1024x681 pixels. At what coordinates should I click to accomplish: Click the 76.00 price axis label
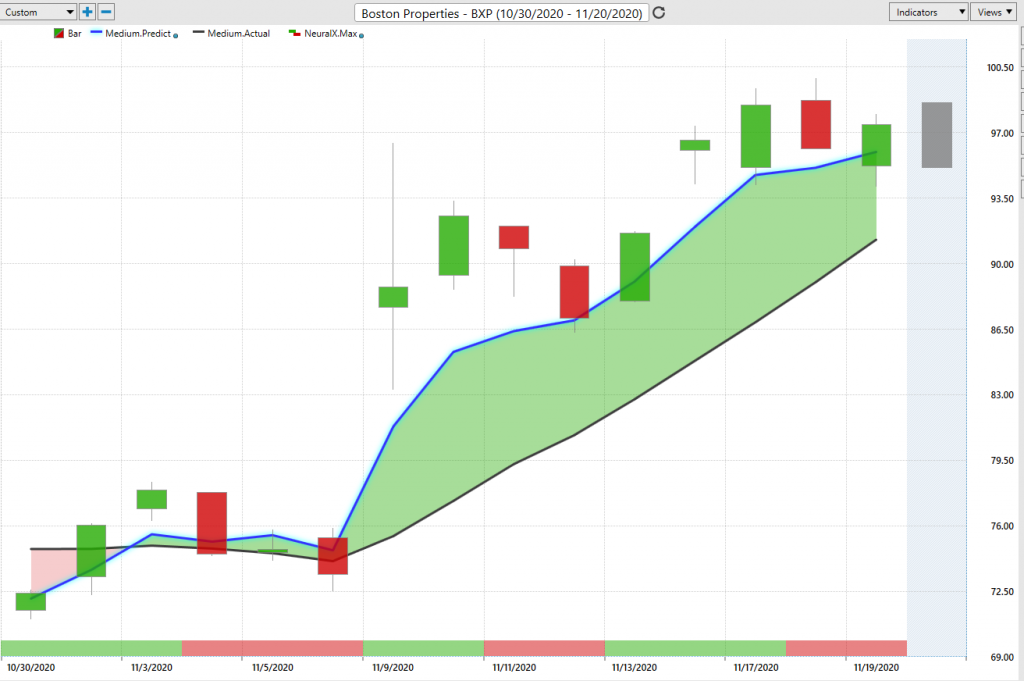click(1002, 526)
